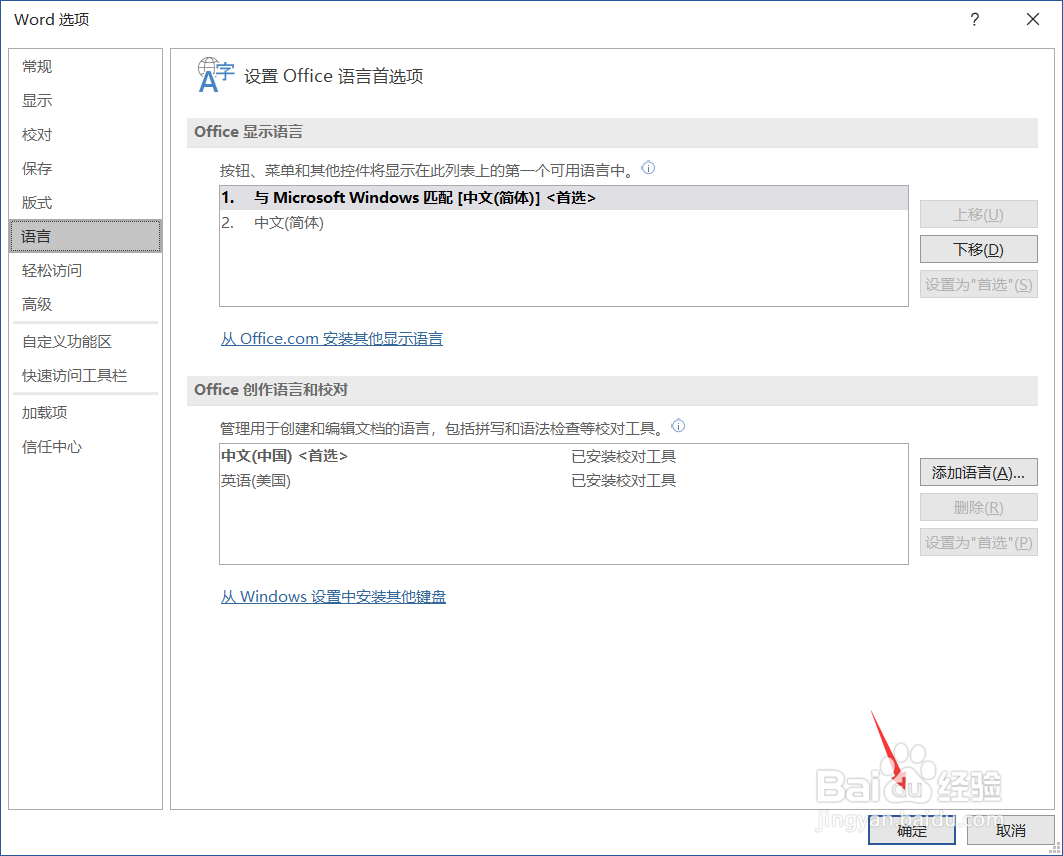This screenshot has width=1063, height=856.
Task: Go to the 版式 category
Action: [x=85, y=202]
